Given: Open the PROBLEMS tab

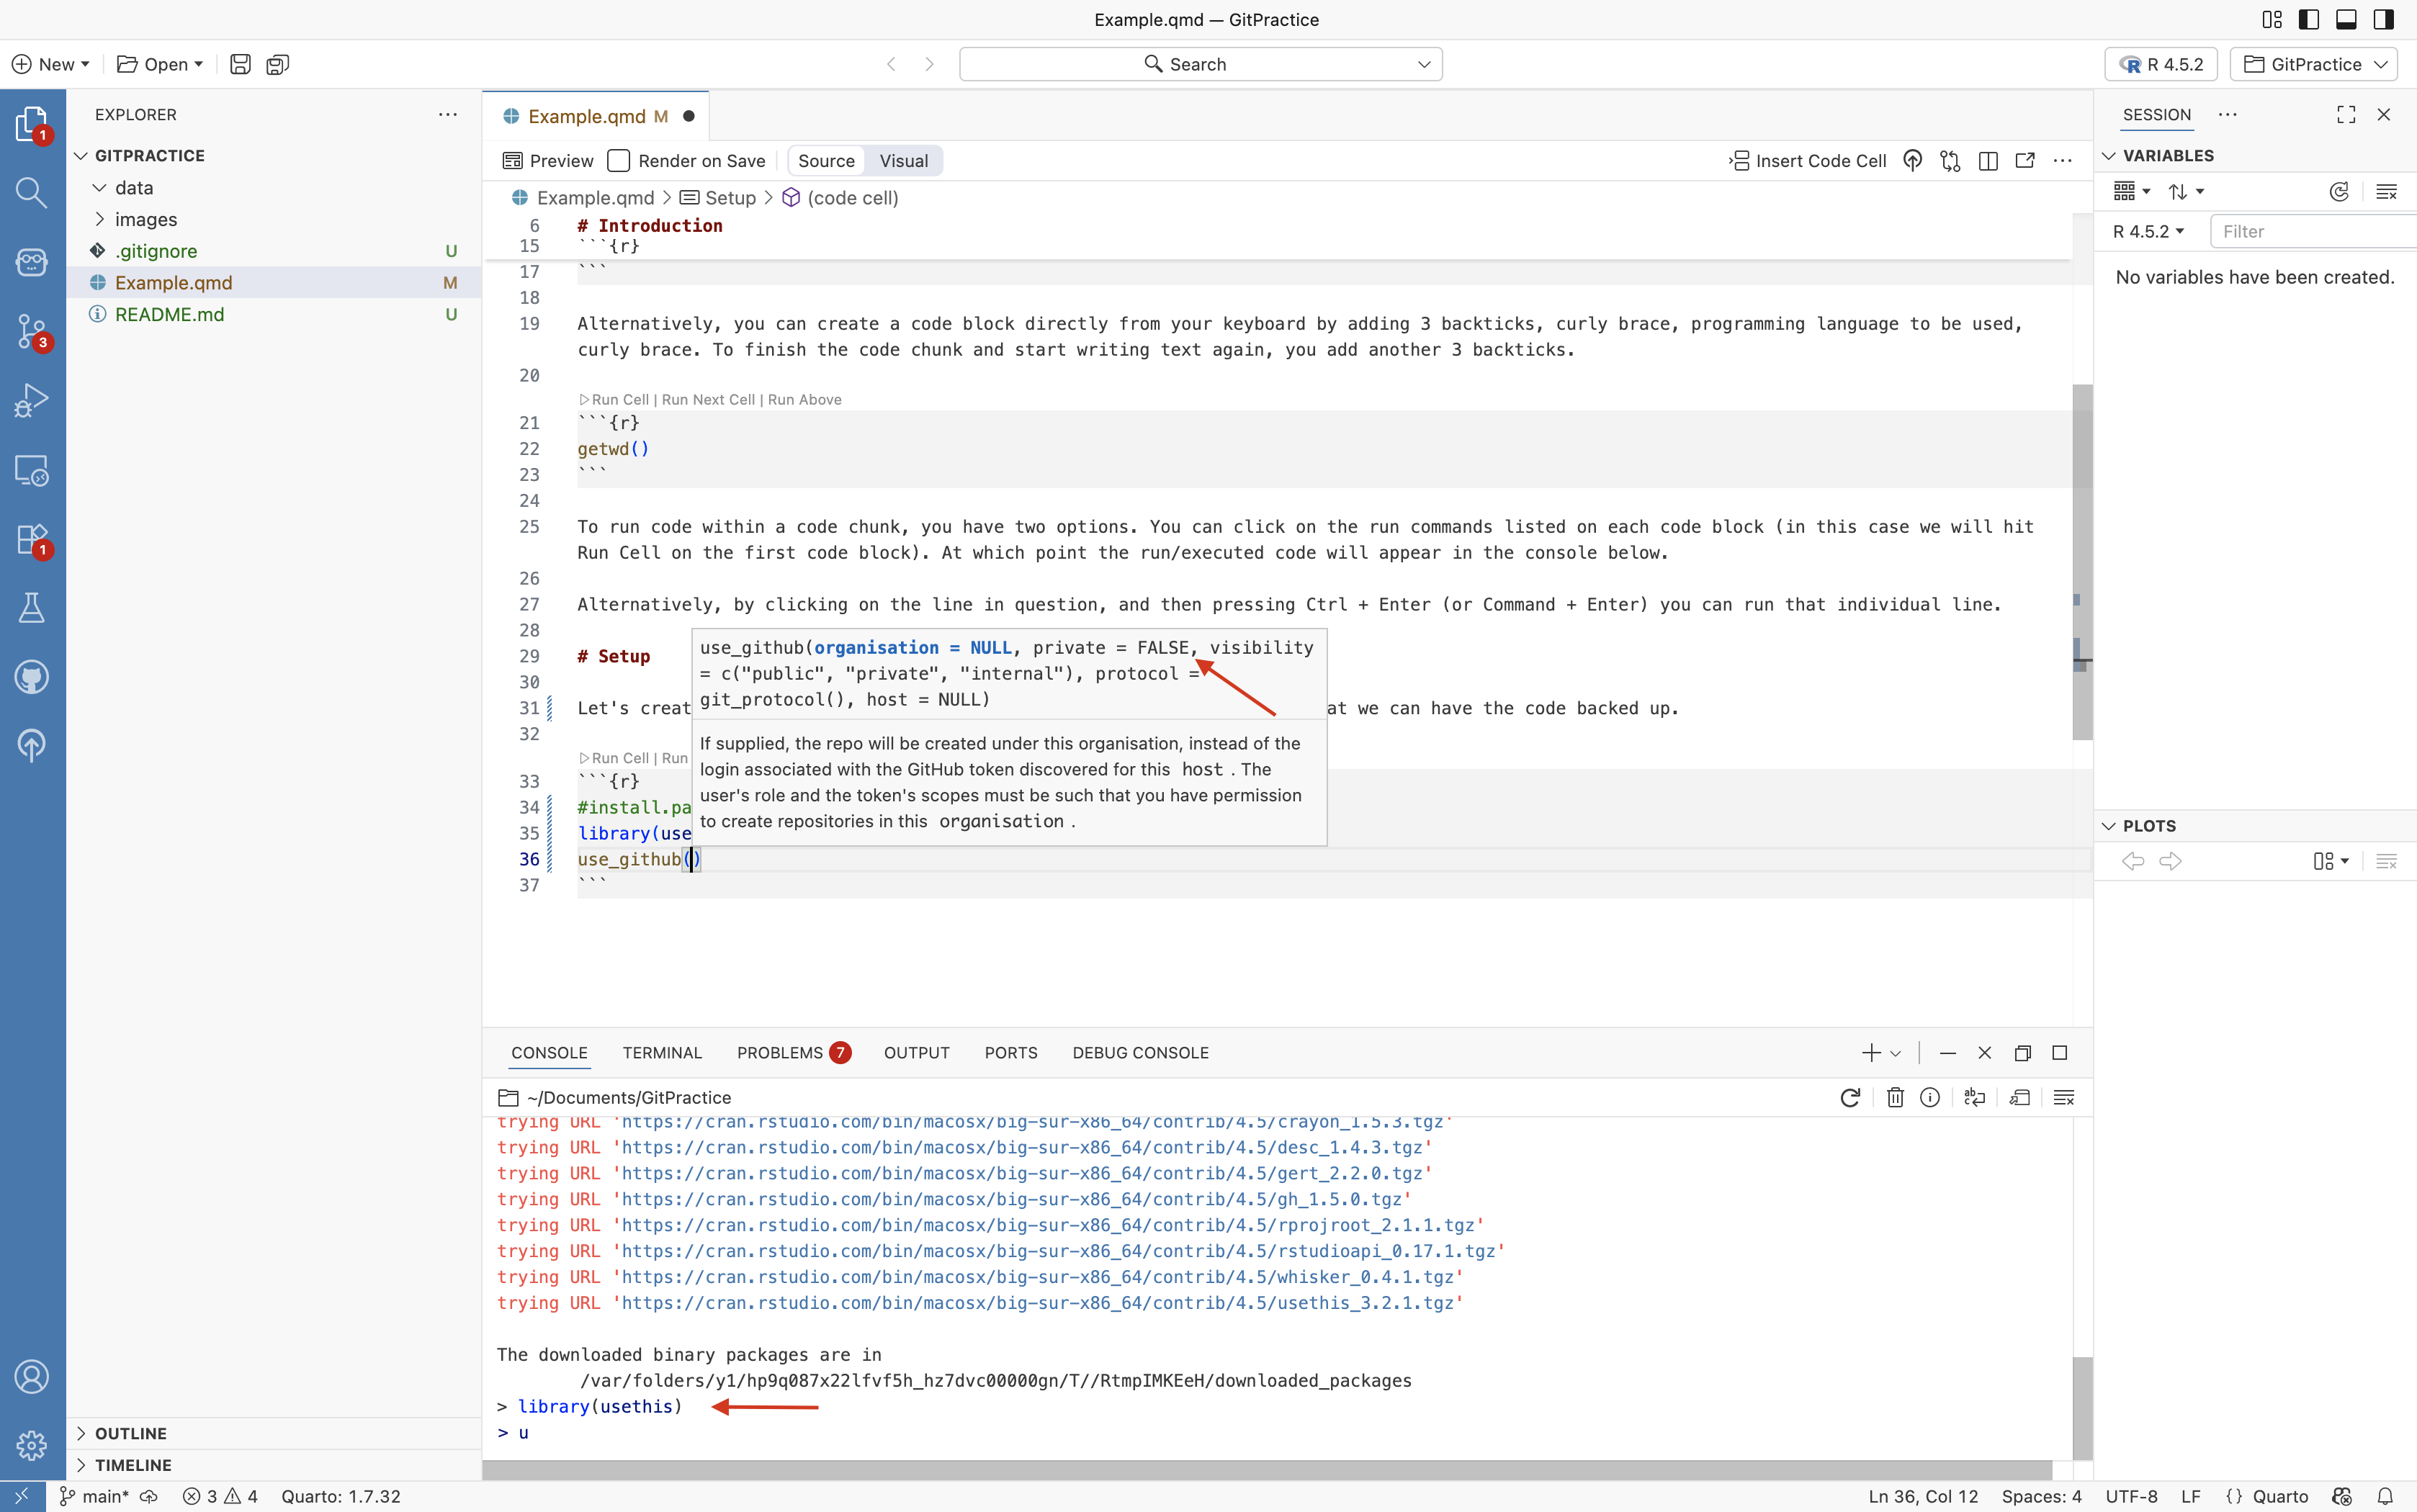Looking at the screenshot, I should (x=780, y=1052).
